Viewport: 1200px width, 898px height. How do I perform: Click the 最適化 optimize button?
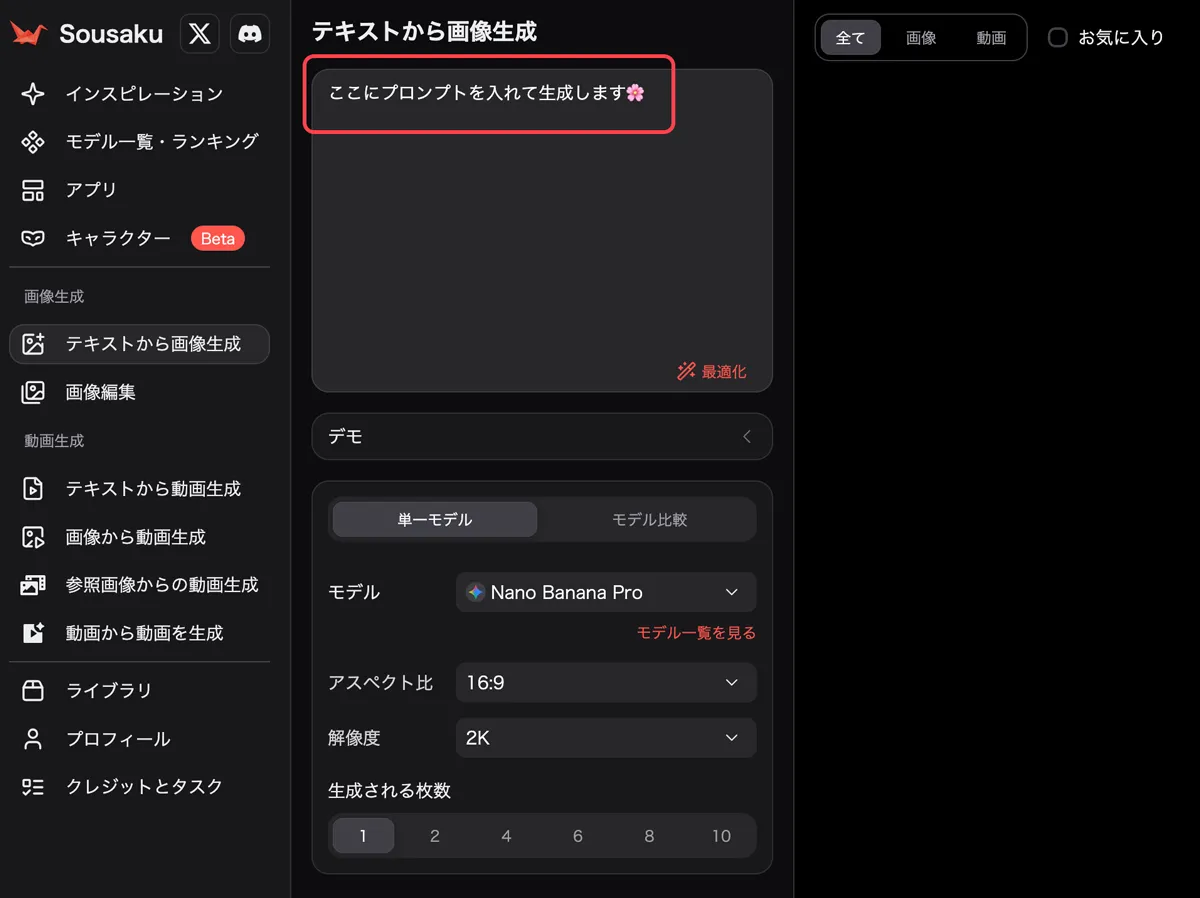point(711,372)
